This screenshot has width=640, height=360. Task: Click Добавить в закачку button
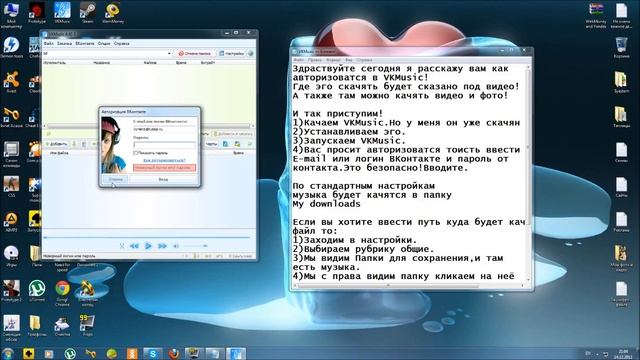coord(233,134)
